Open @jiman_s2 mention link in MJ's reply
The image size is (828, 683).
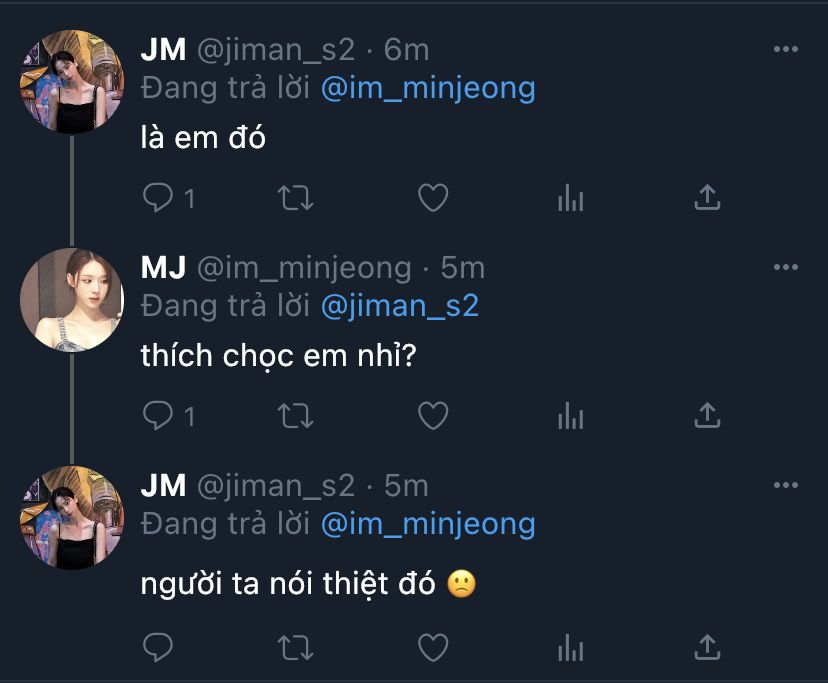coord(400,306)
